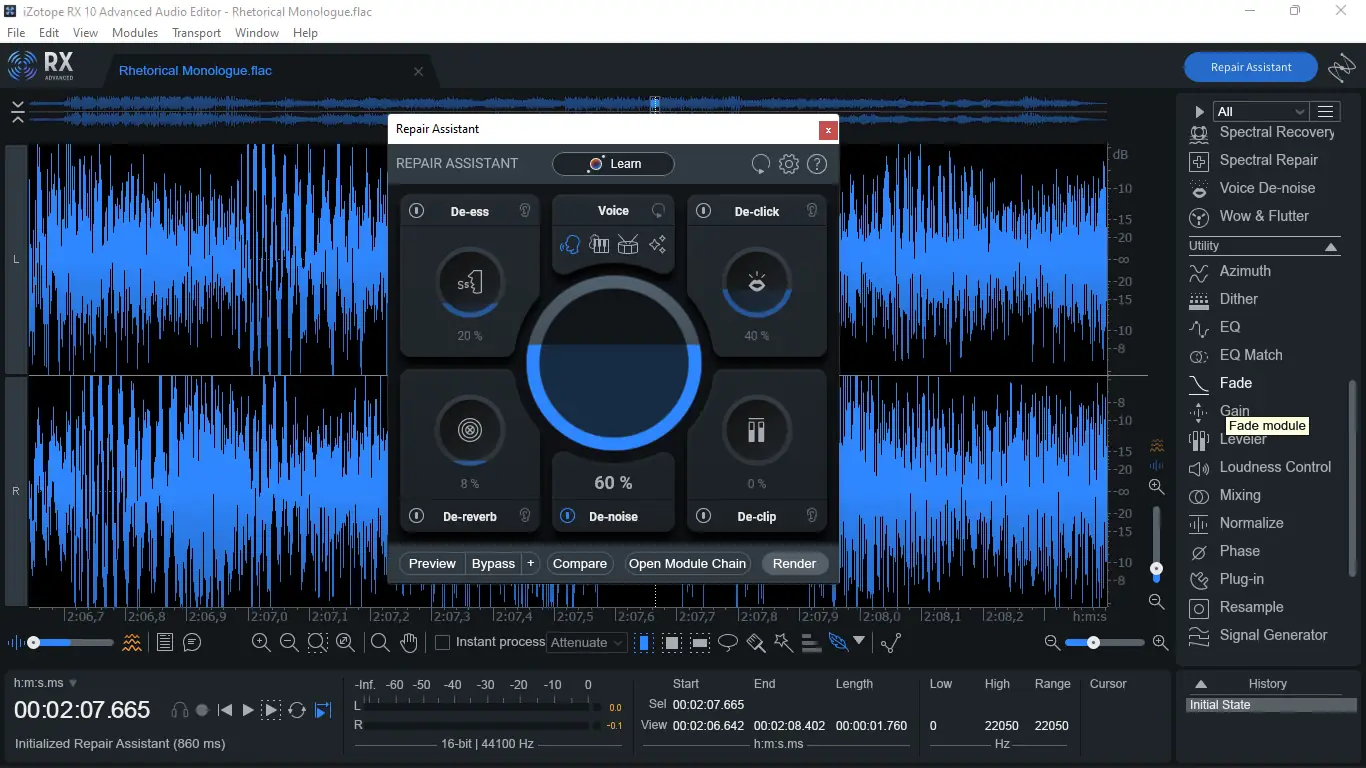Open the Attenuate mode dropdown
This screenshot has width=1366, height=768.
click(x=587, y=643)
